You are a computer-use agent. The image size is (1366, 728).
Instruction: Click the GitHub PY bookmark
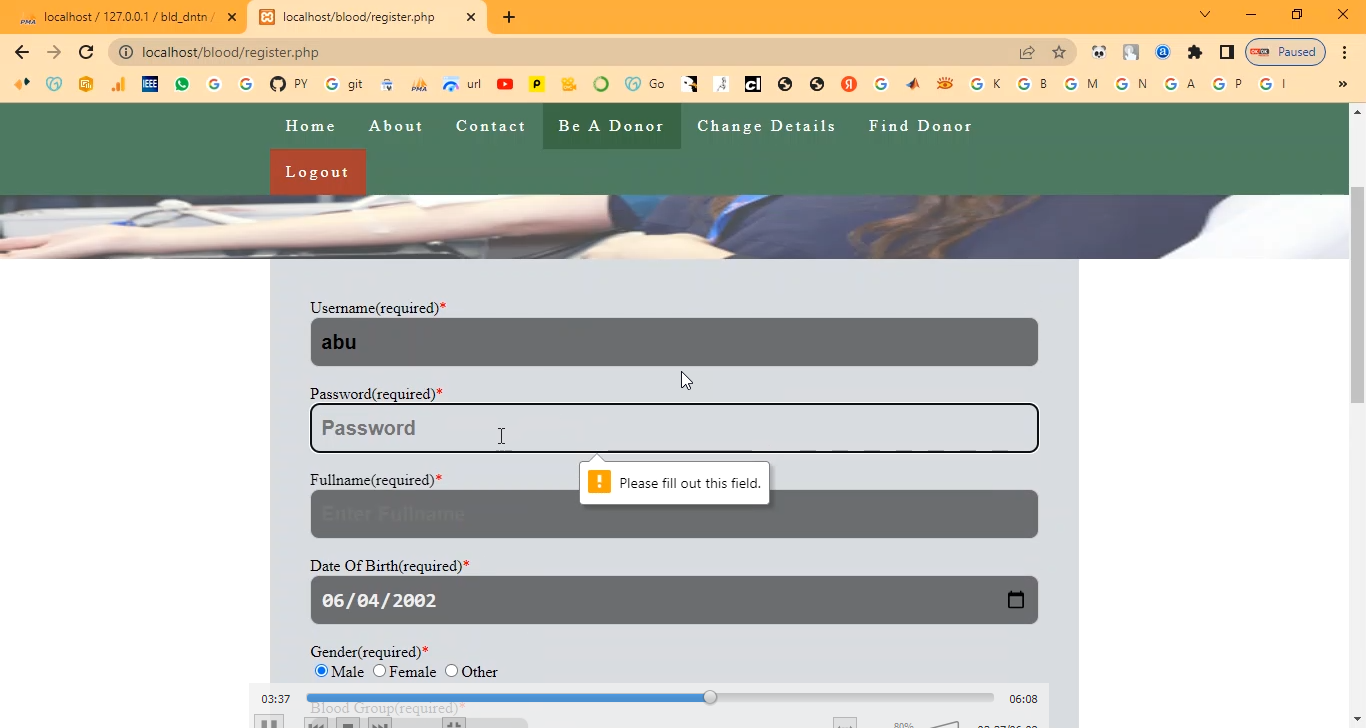click(x=289, y=84)
